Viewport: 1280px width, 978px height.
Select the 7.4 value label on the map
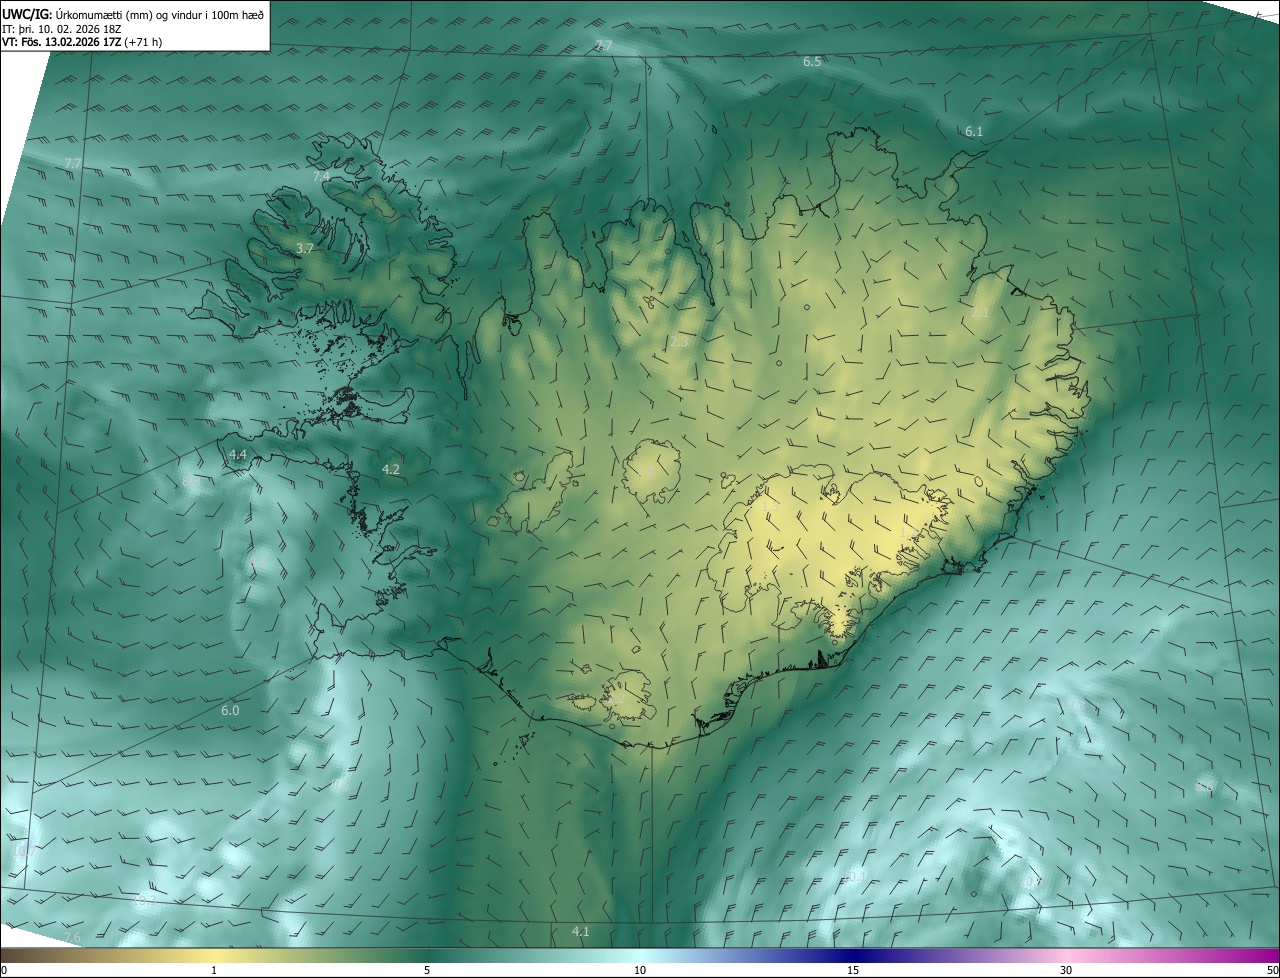pos(321,176)
